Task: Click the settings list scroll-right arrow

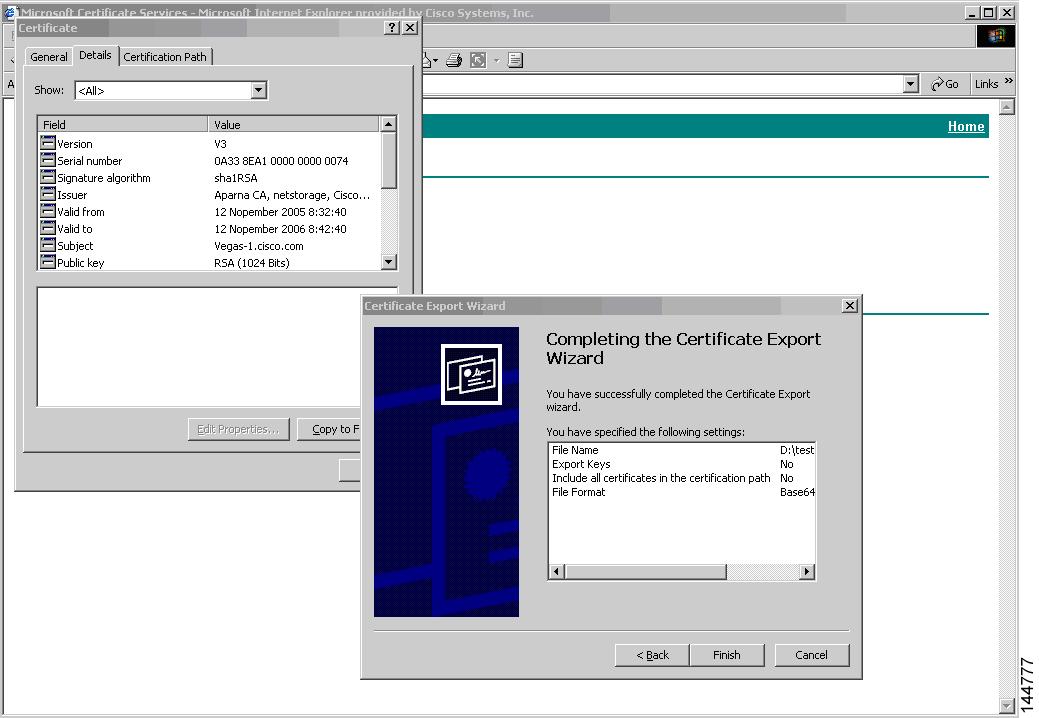Action: [x=806, y=572]
